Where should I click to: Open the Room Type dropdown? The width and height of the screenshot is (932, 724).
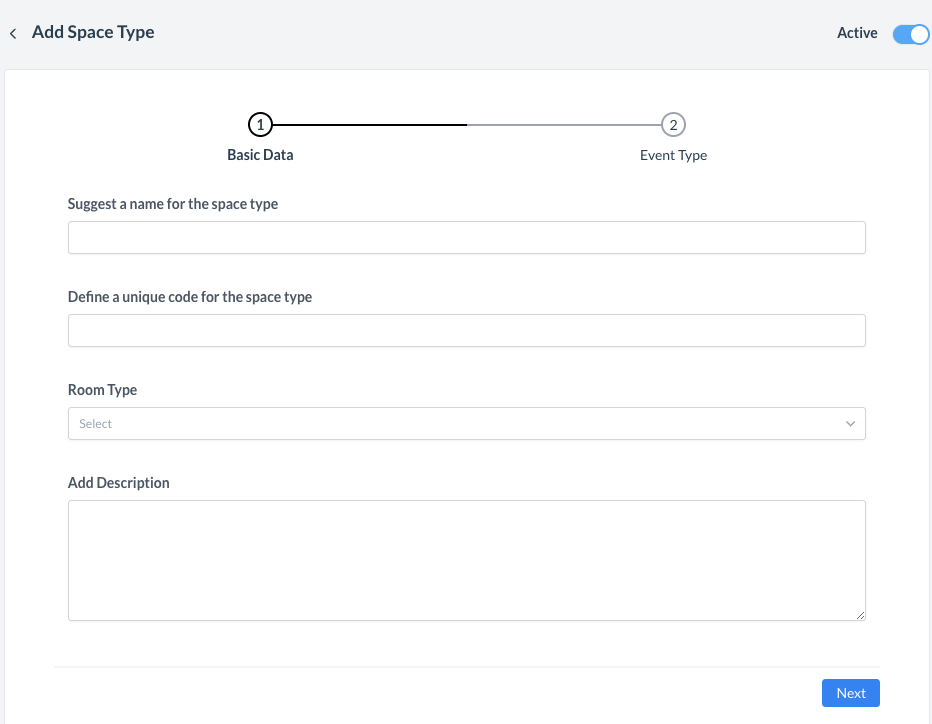click(466, 424)
